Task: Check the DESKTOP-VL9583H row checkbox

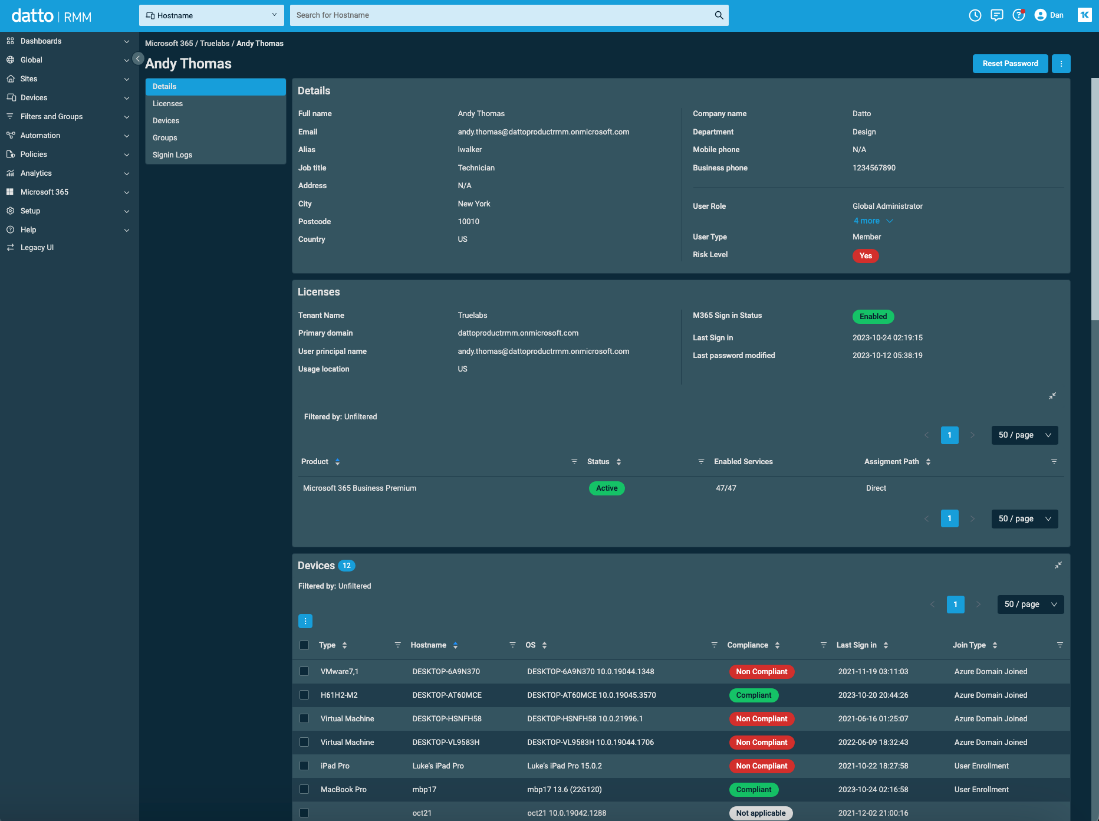Action: tap(304, 742)
